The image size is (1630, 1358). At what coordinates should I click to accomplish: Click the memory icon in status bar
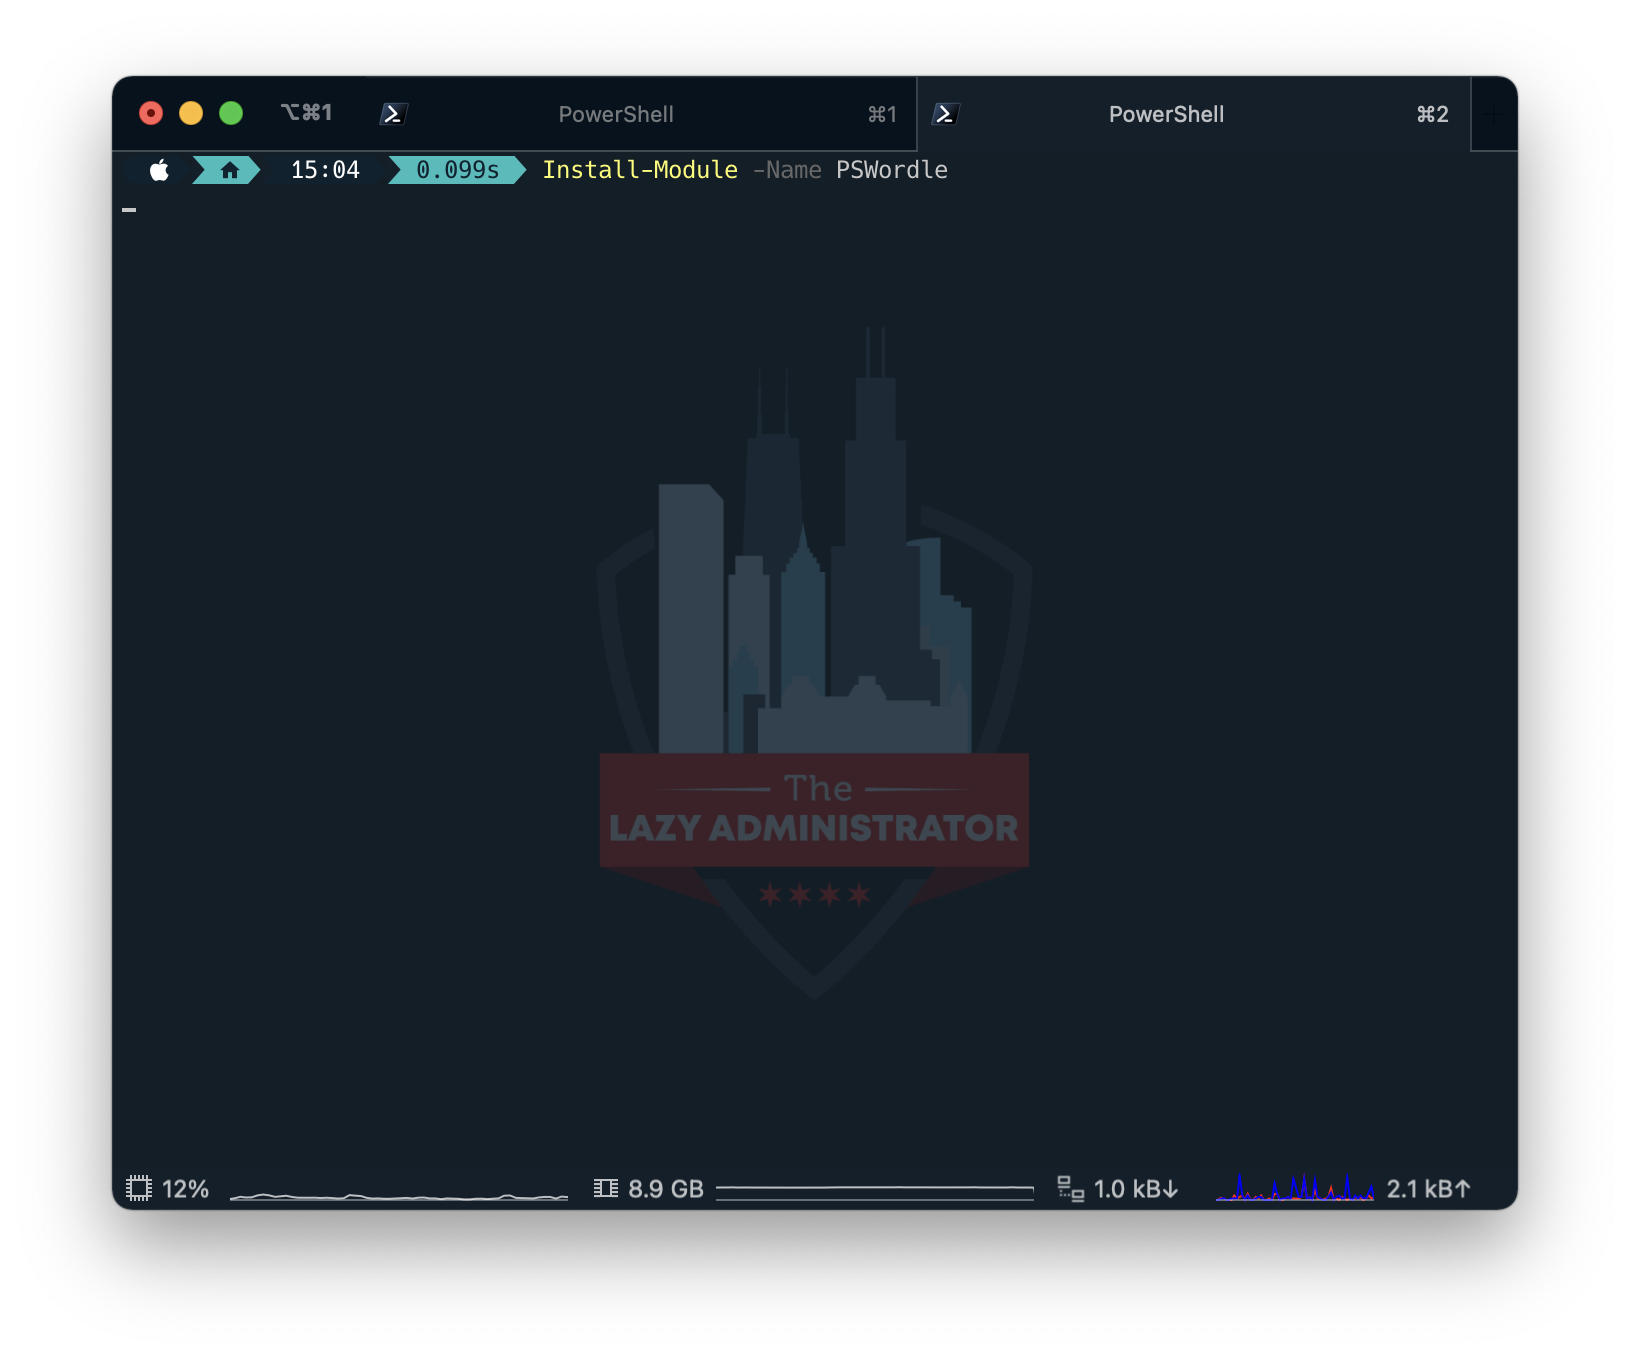[x=606, y=1188]
